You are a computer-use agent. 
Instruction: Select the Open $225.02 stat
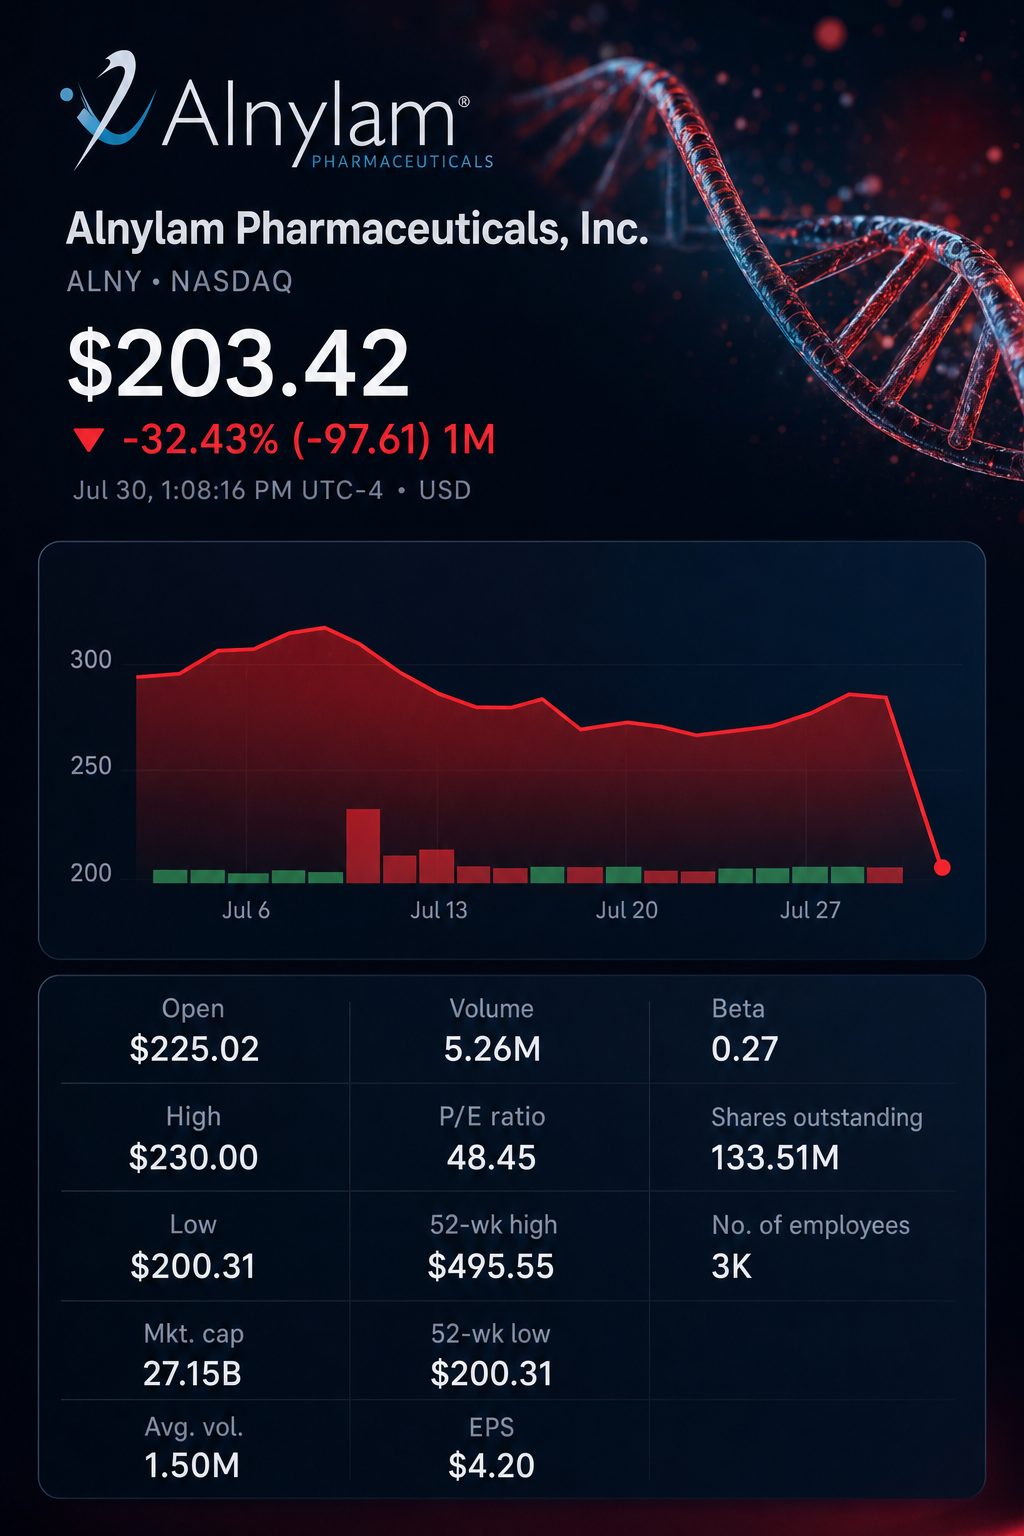pos(194,1031)
